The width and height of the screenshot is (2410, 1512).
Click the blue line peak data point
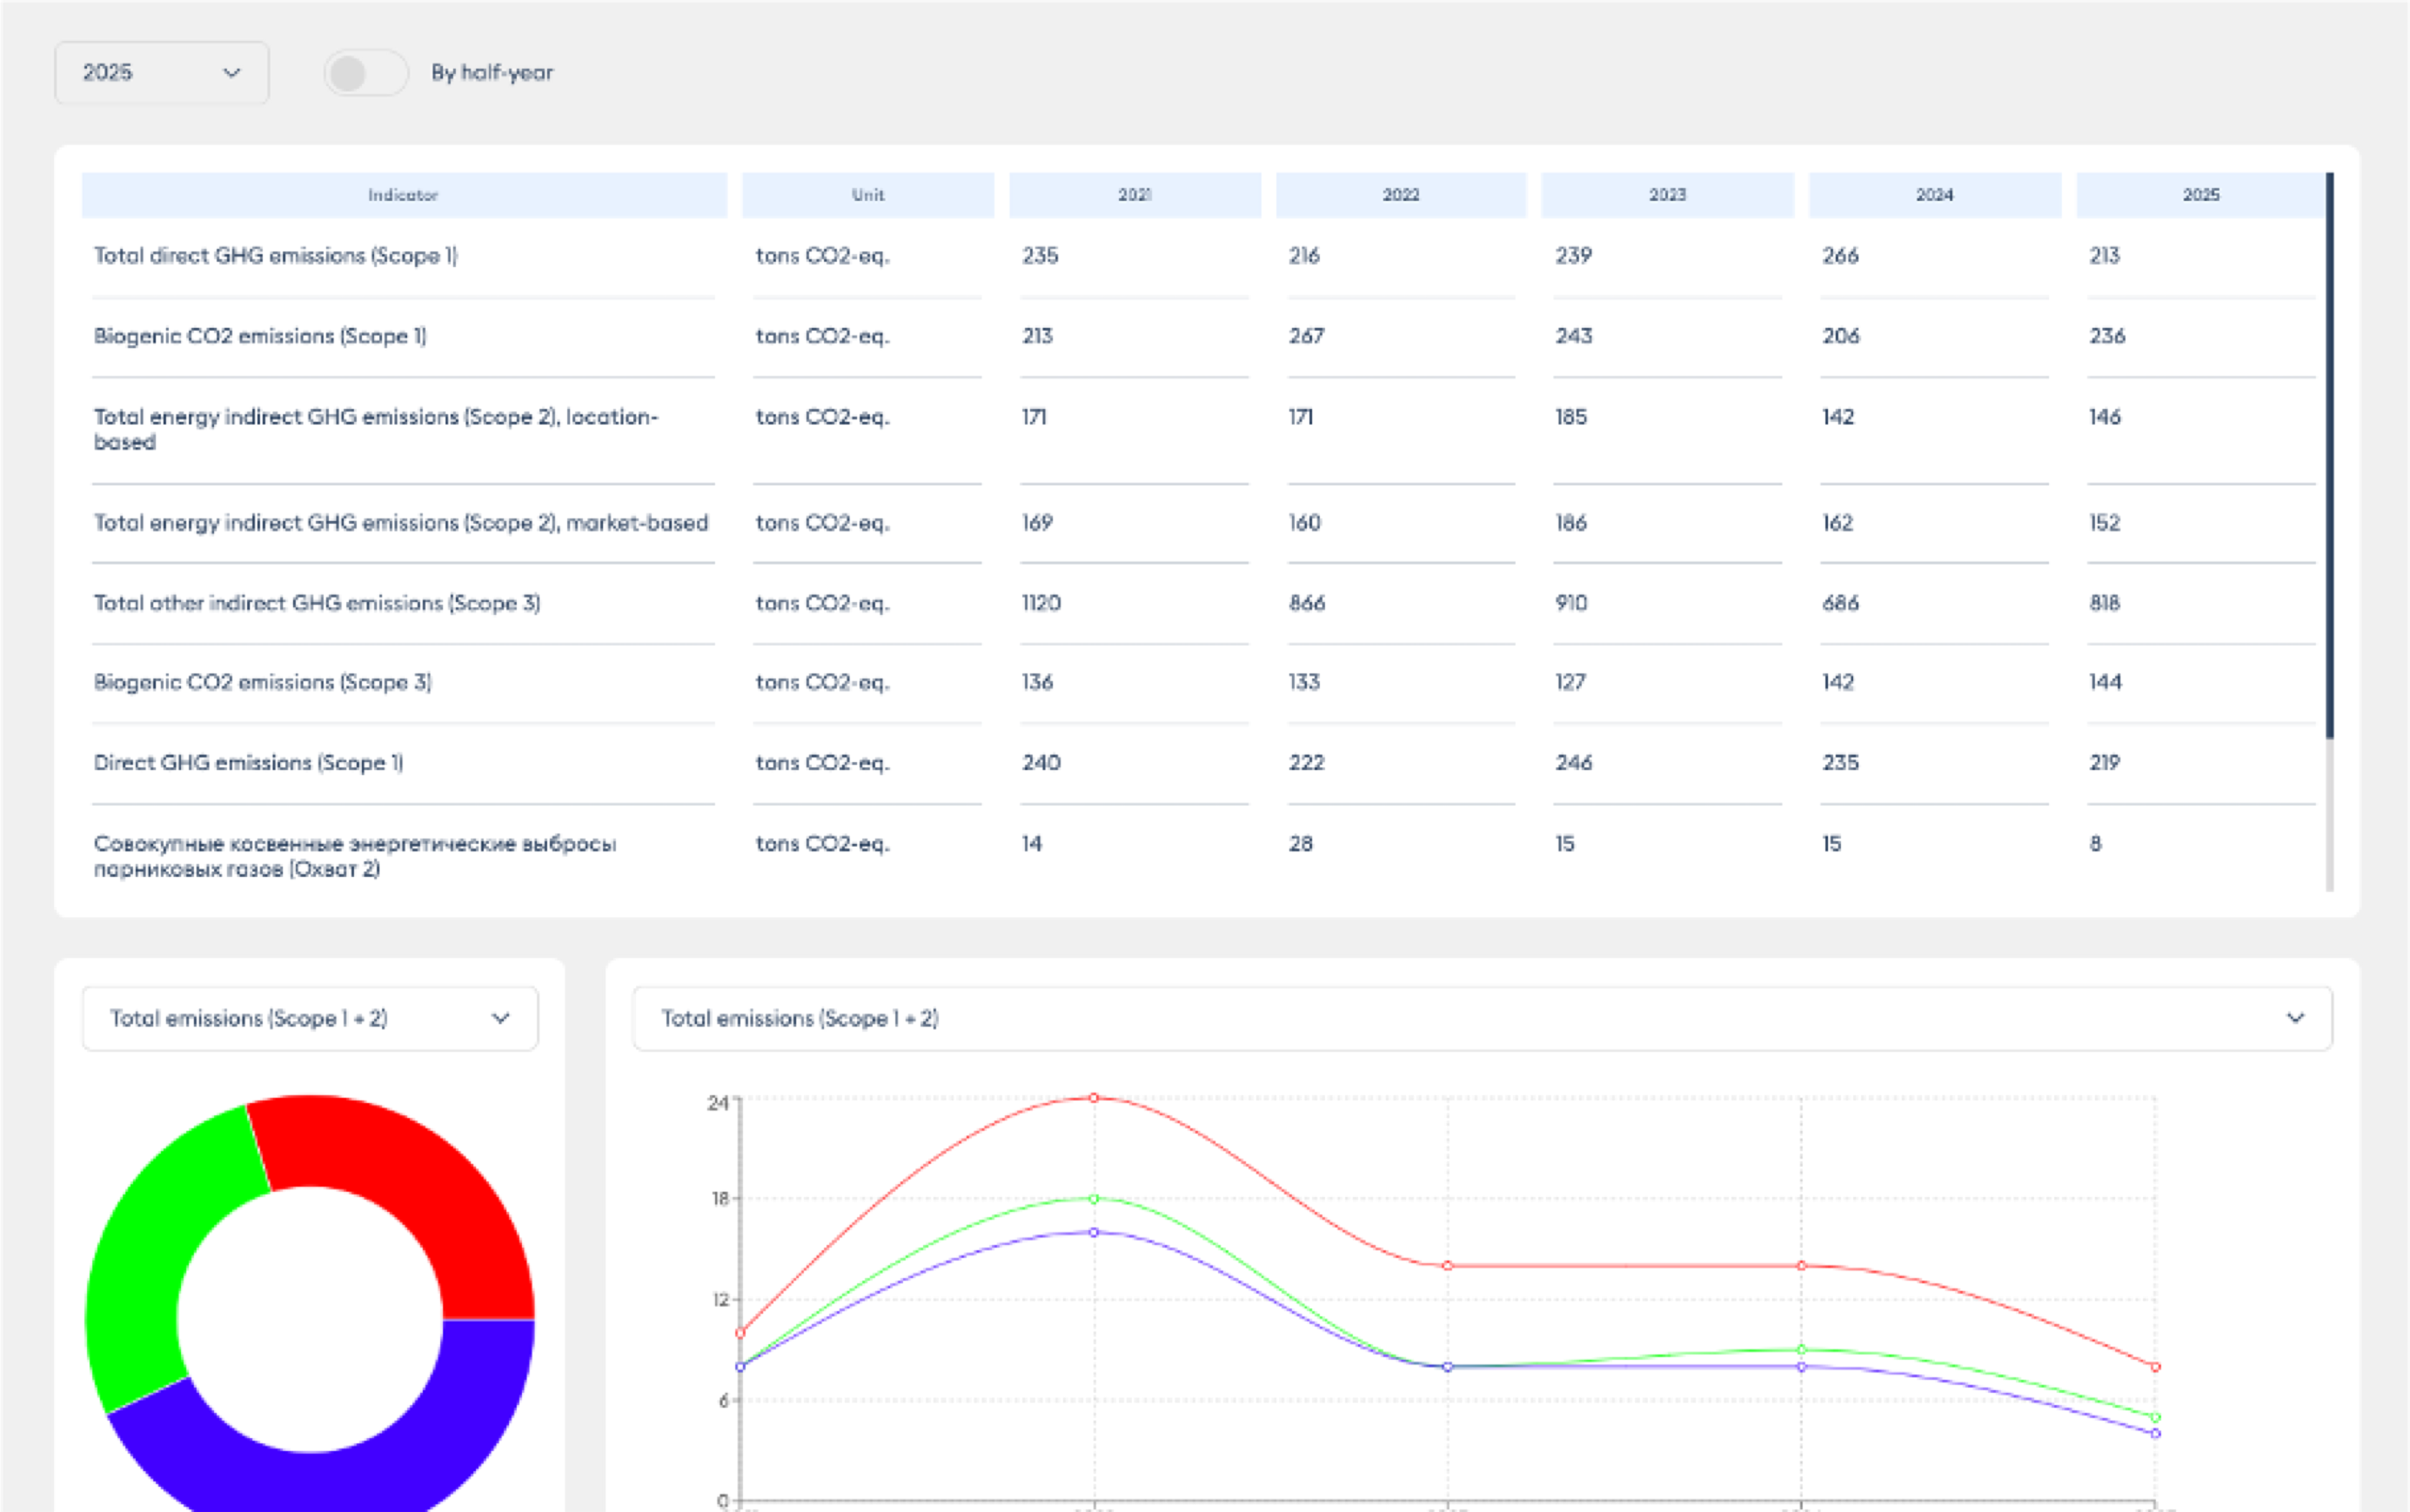click(x=1094, y=1232)
